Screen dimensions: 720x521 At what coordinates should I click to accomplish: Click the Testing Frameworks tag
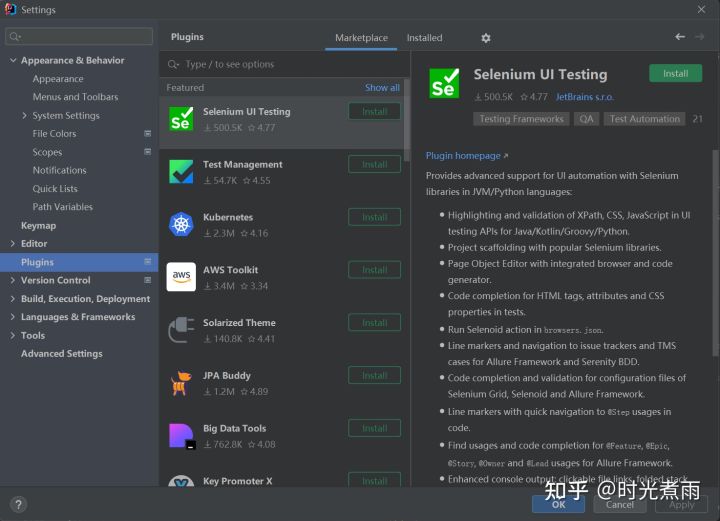click(x=521, y=119)
